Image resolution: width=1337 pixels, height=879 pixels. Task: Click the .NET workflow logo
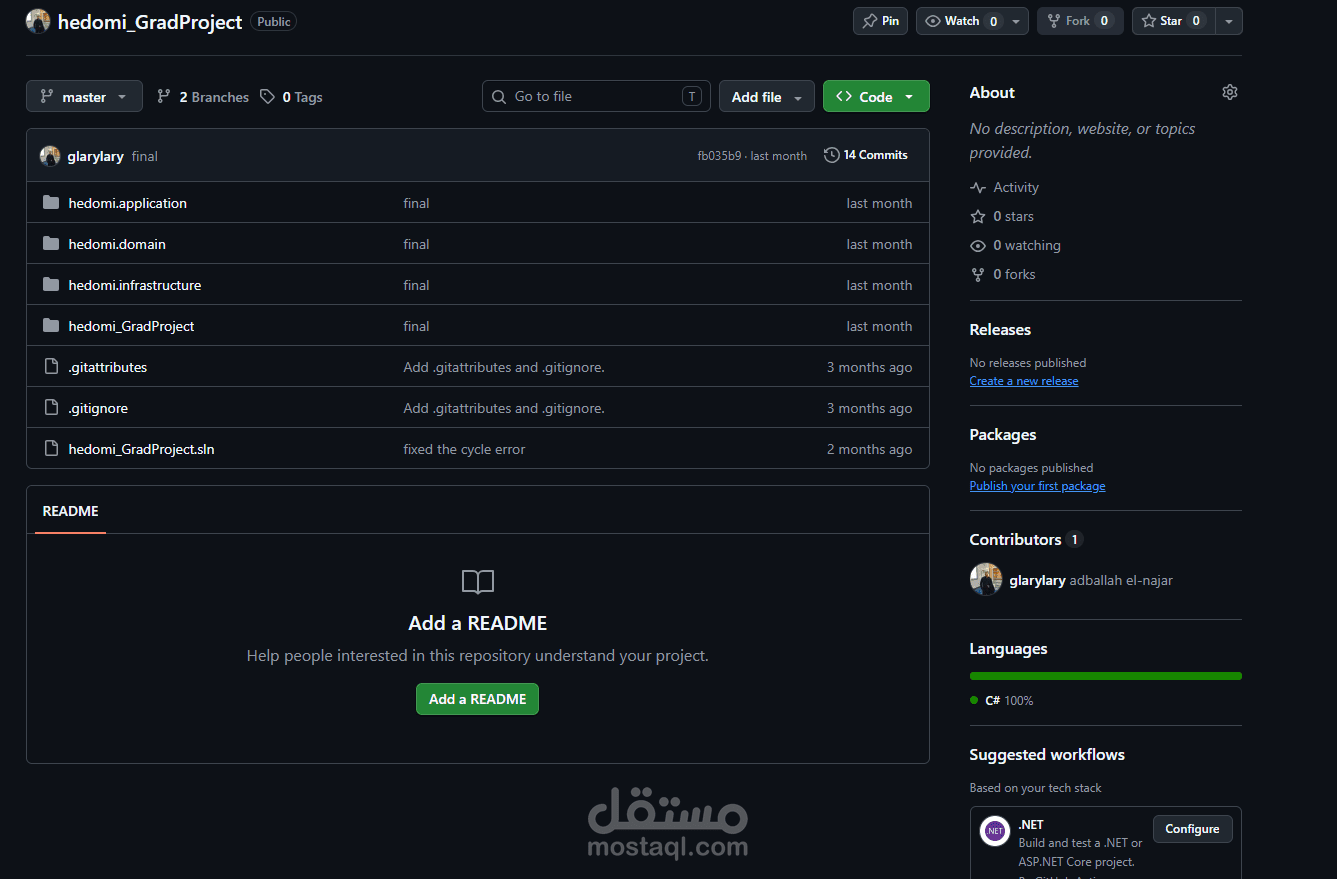pos(995,831)
